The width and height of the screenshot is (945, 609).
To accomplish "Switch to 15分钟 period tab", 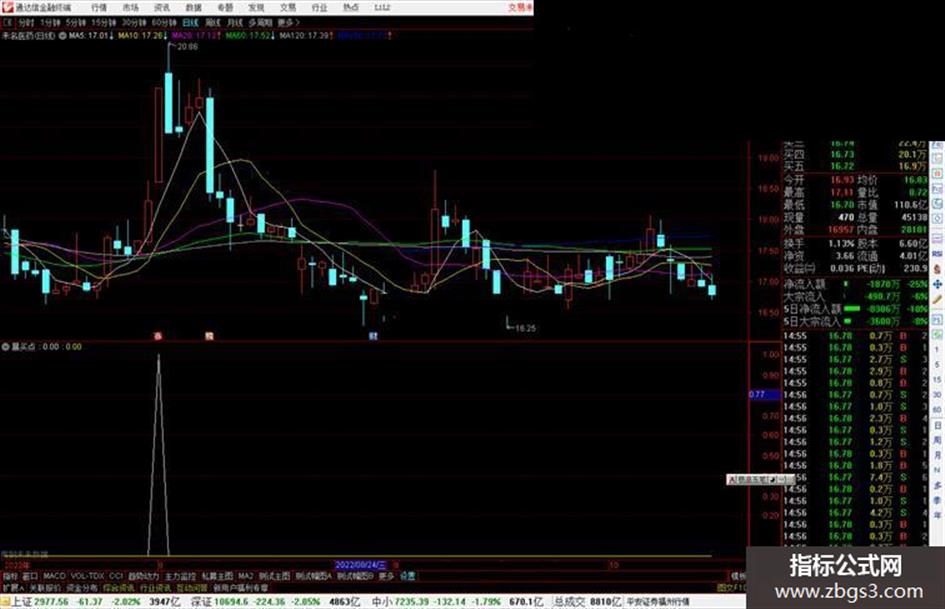I will (x=104, y=23).
